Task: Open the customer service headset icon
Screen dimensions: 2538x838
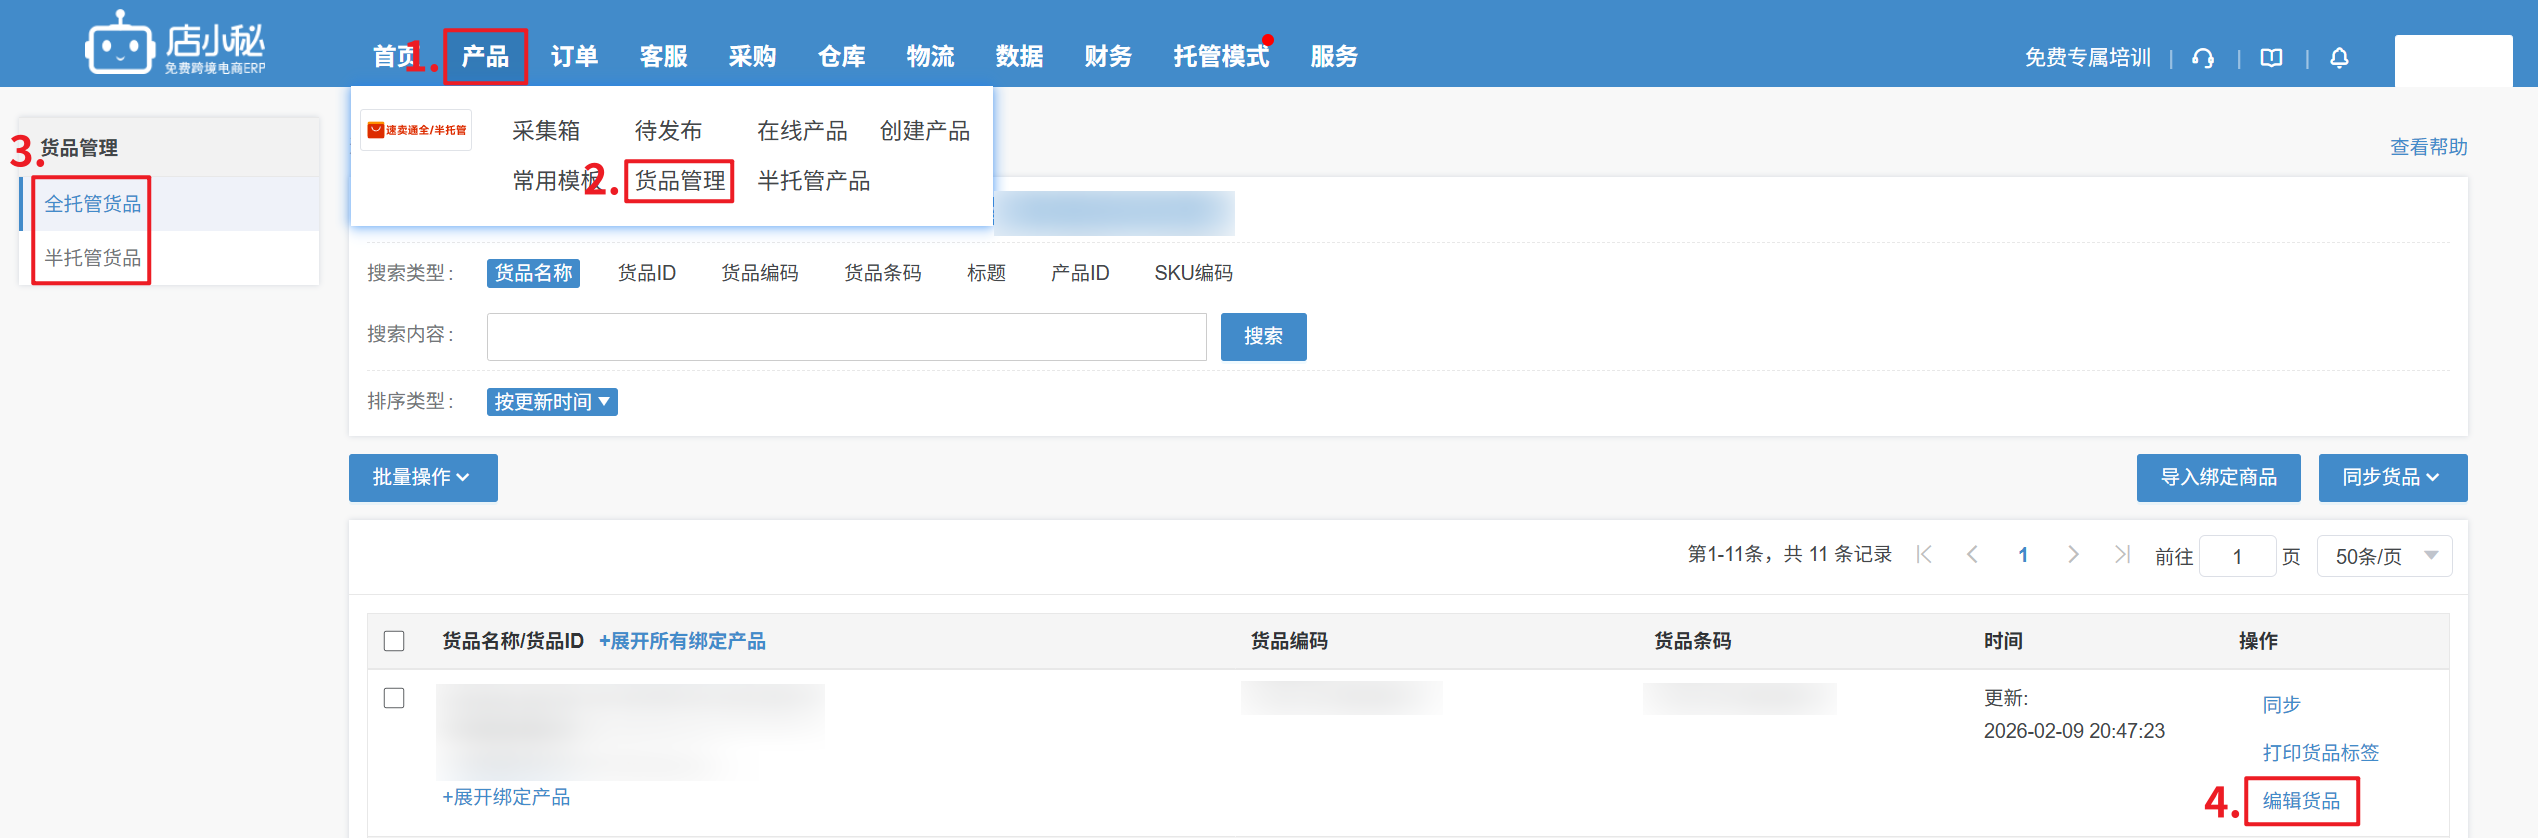Action: click(2202, 58)
